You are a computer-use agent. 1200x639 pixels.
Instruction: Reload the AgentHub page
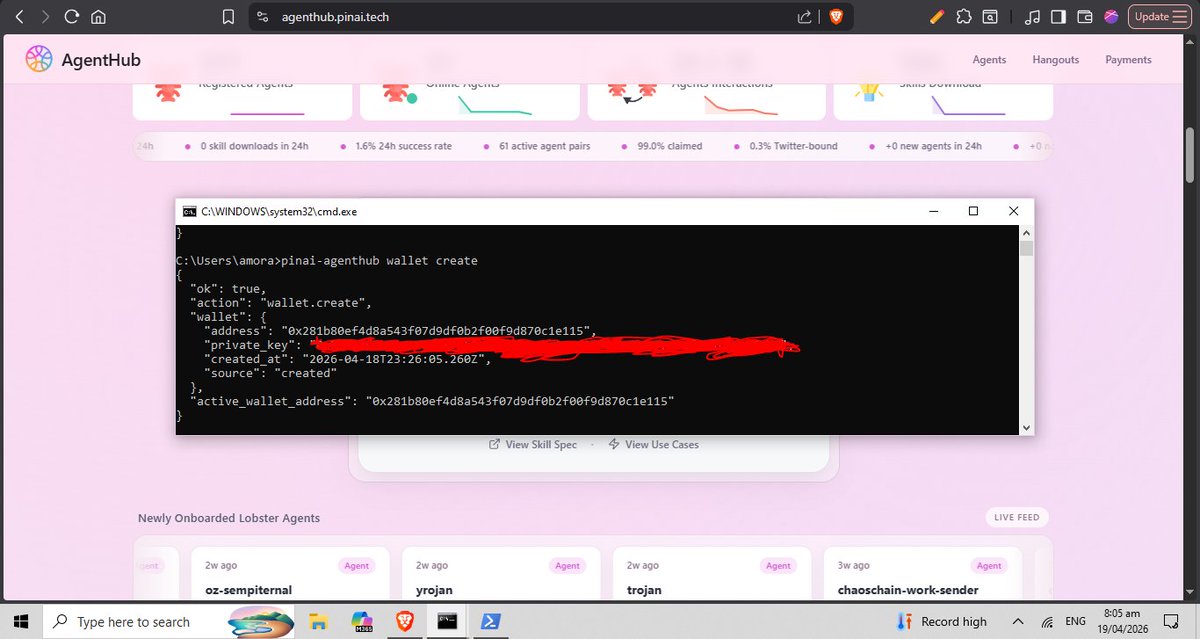click(71, 17)
